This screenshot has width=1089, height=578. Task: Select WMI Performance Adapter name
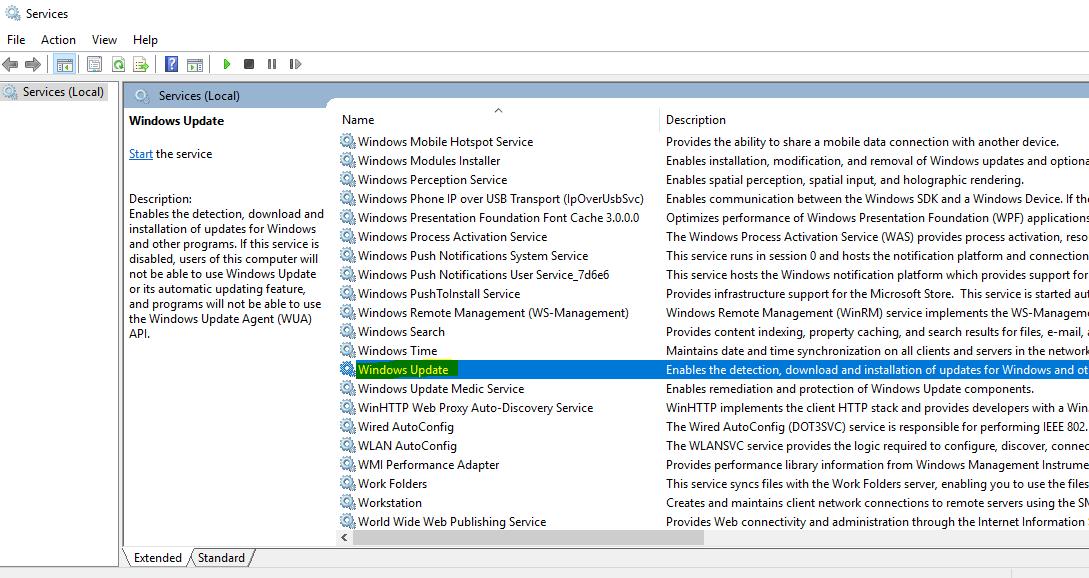click(429, 465)
